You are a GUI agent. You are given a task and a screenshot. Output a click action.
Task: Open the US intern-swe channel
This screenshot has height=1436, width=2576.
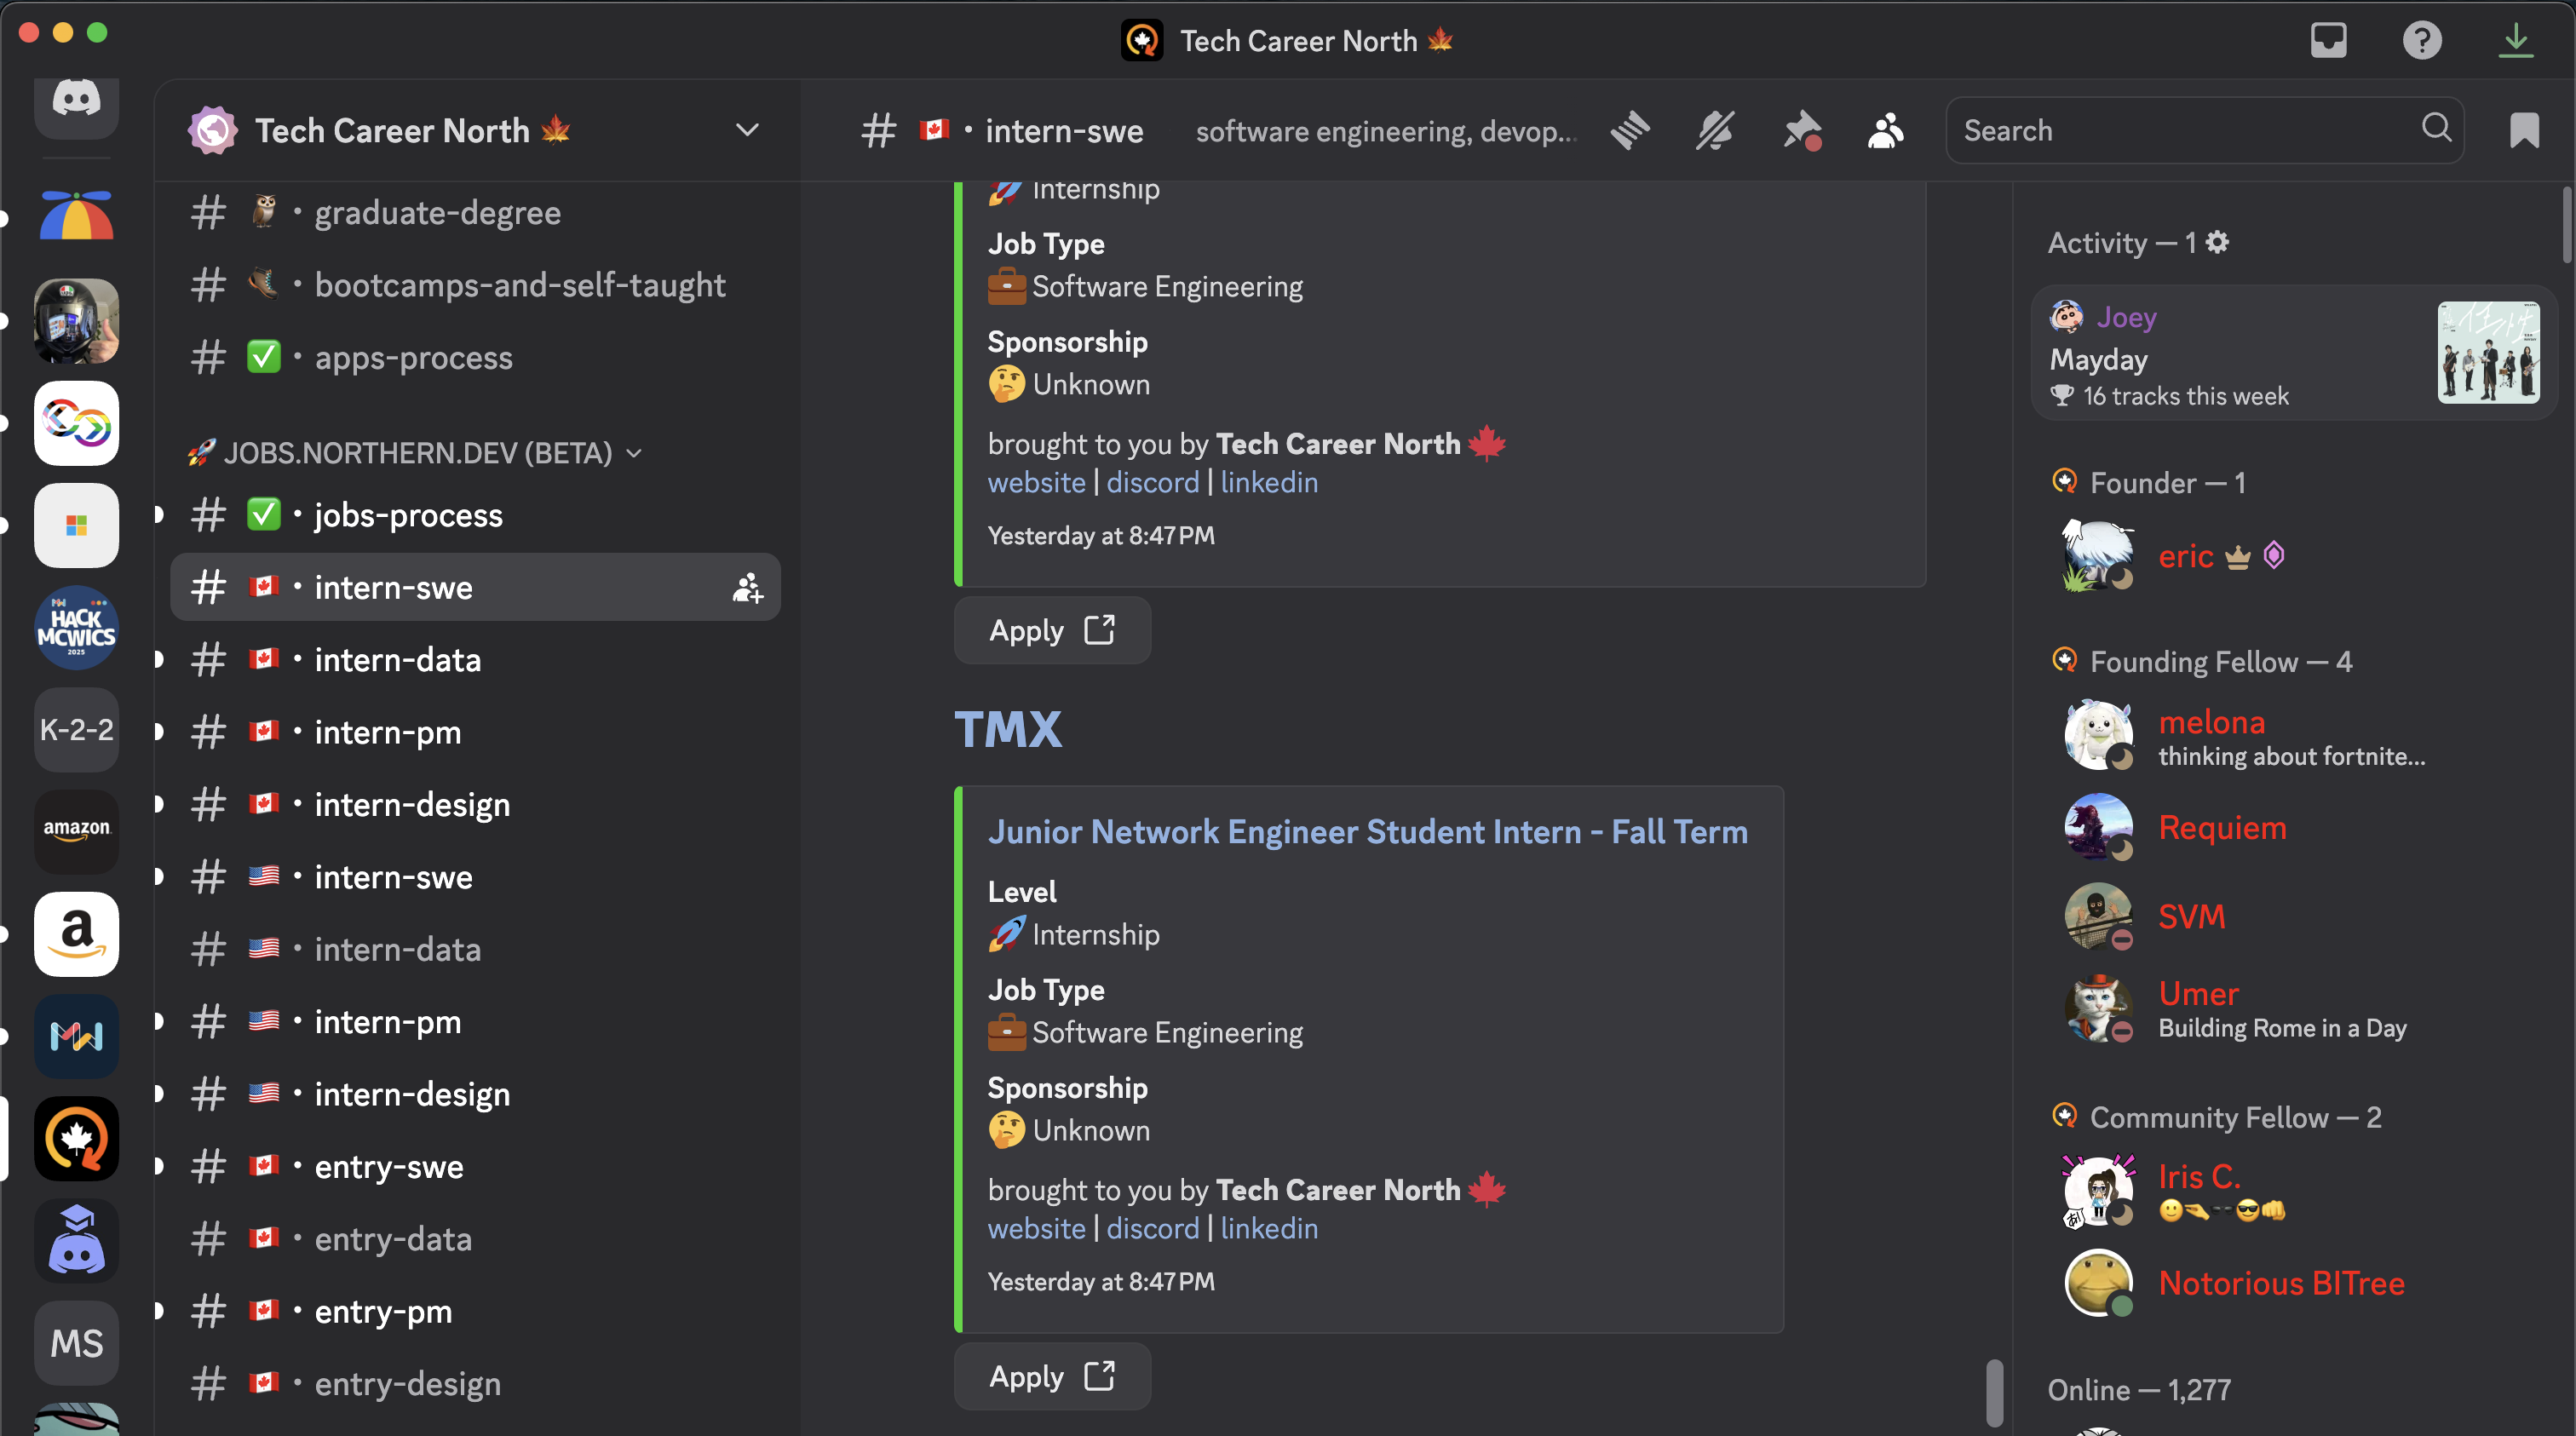click(x=475, y=877)
